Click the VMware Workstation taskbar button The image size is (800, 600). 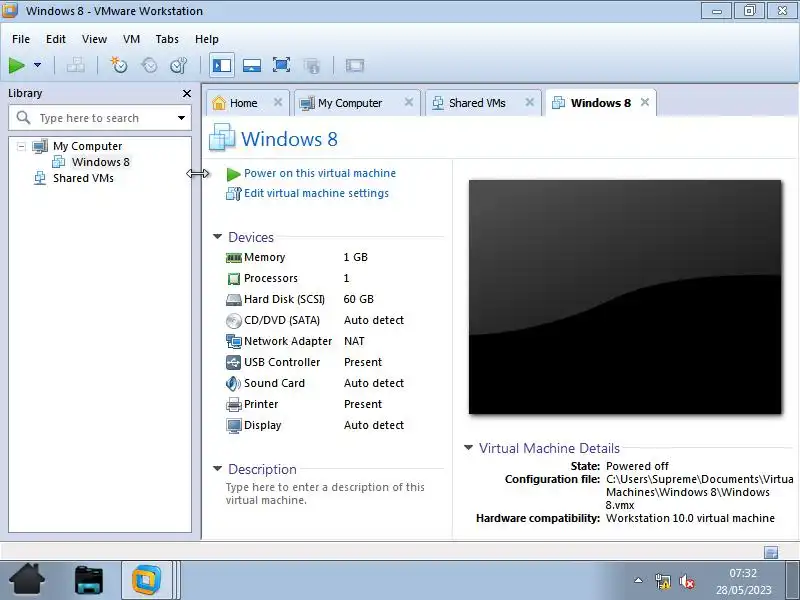click(147, 580)
